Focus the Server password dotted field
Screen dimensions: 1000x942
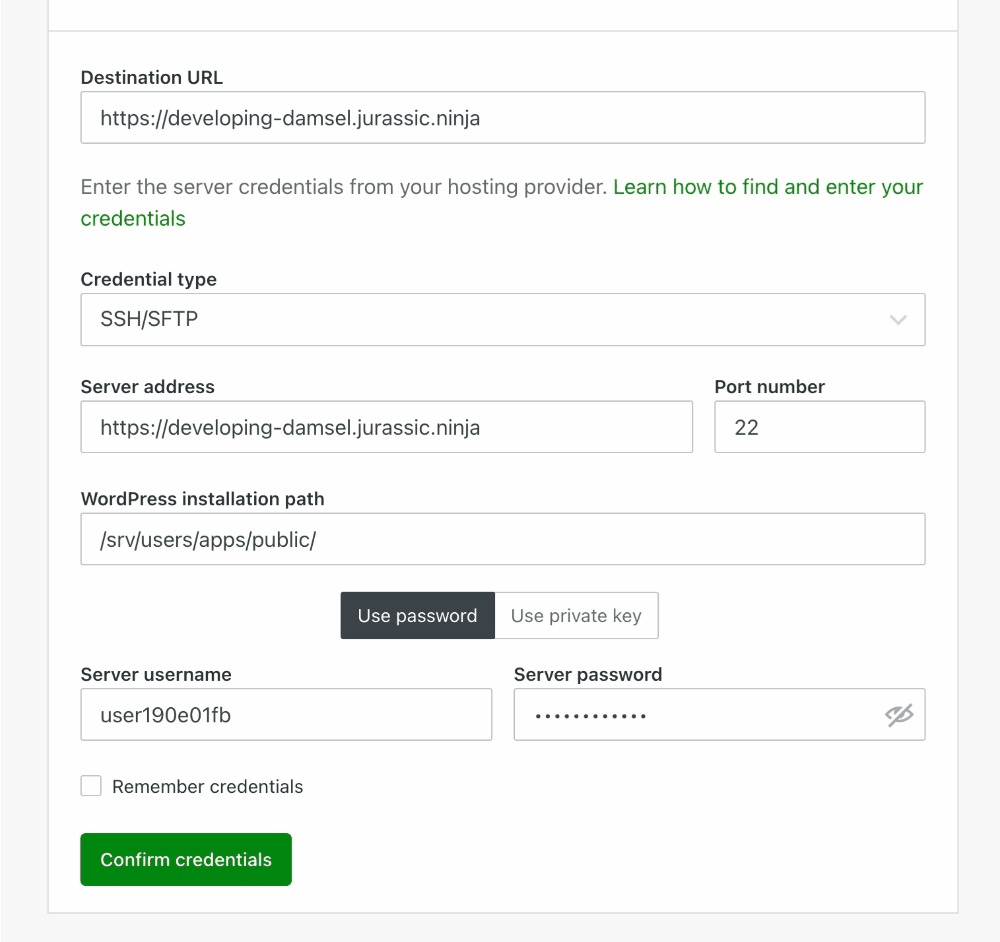pyautogui.click(x=695, y=715)
